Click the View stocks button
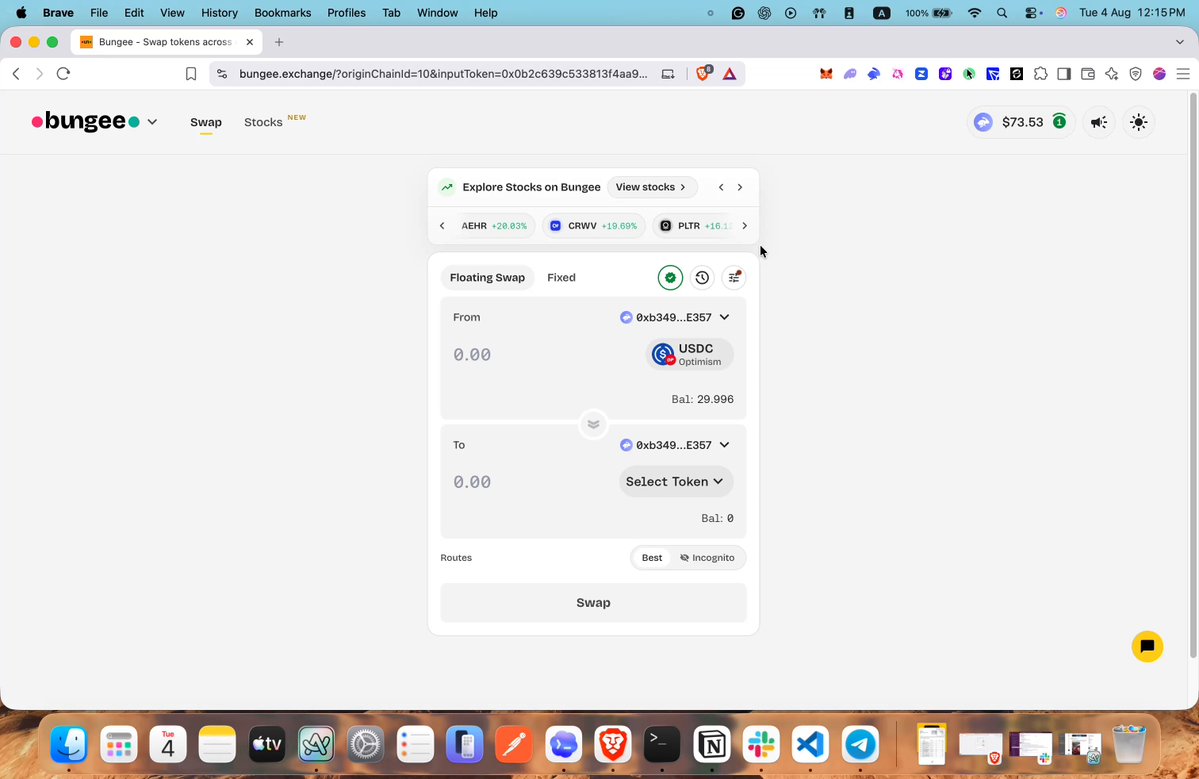 (x=651, y=187)
